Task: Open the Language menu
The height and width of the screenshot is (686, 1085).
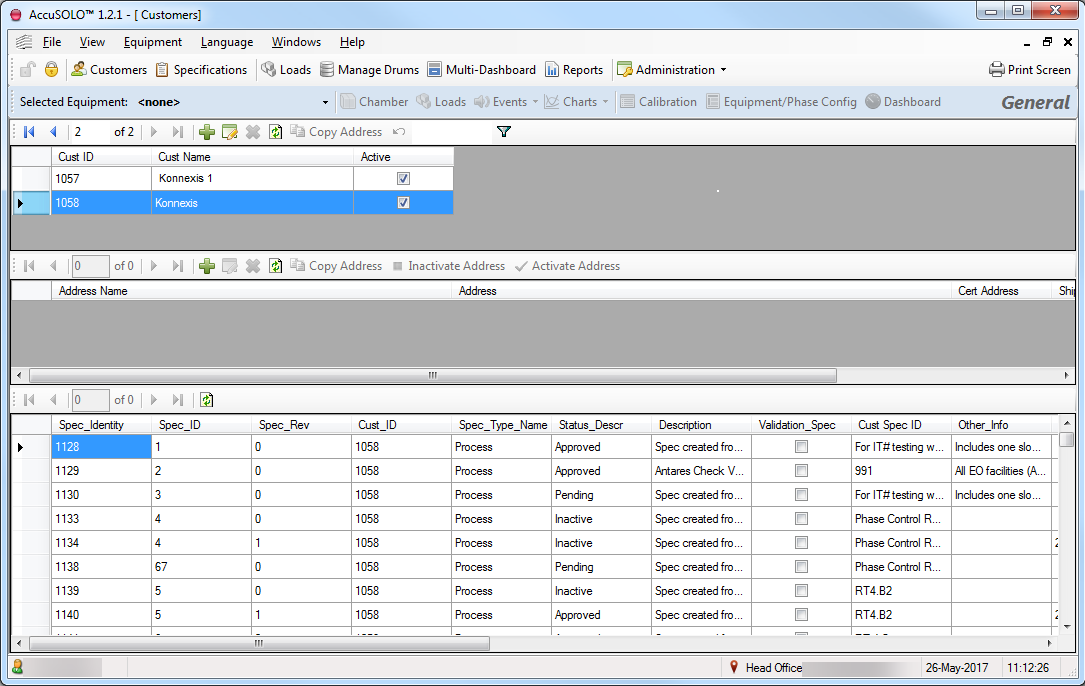Action: click(226, 42)
